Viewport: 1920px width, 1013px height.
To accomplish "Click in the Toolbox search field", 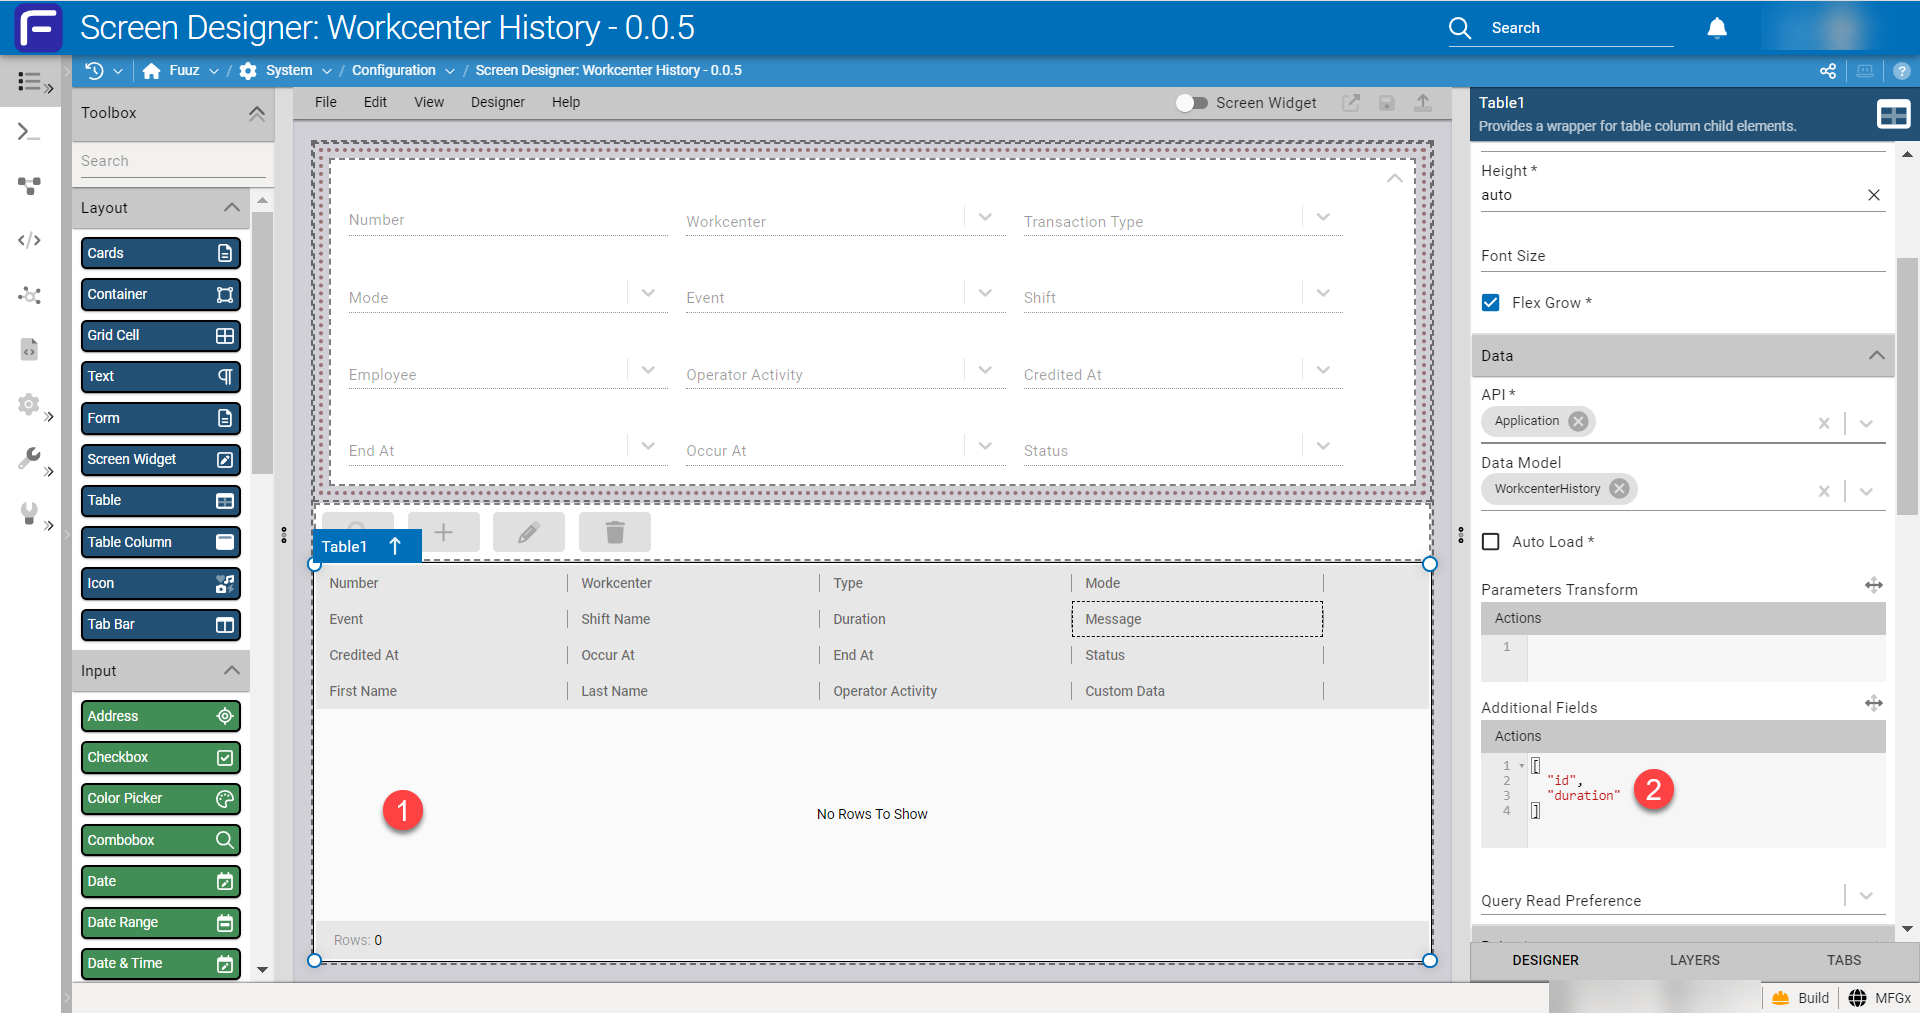I will click(172, 161).
